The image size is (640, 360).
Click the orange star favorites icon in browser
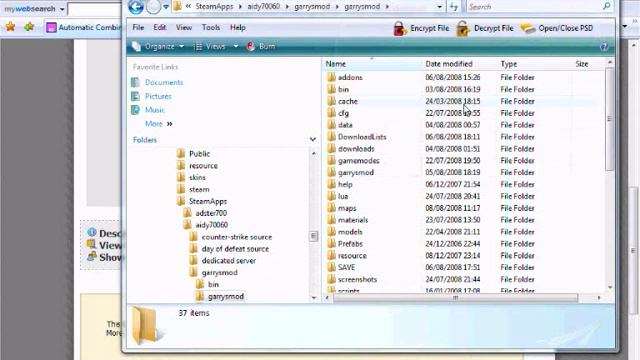[x=11, y=27]
